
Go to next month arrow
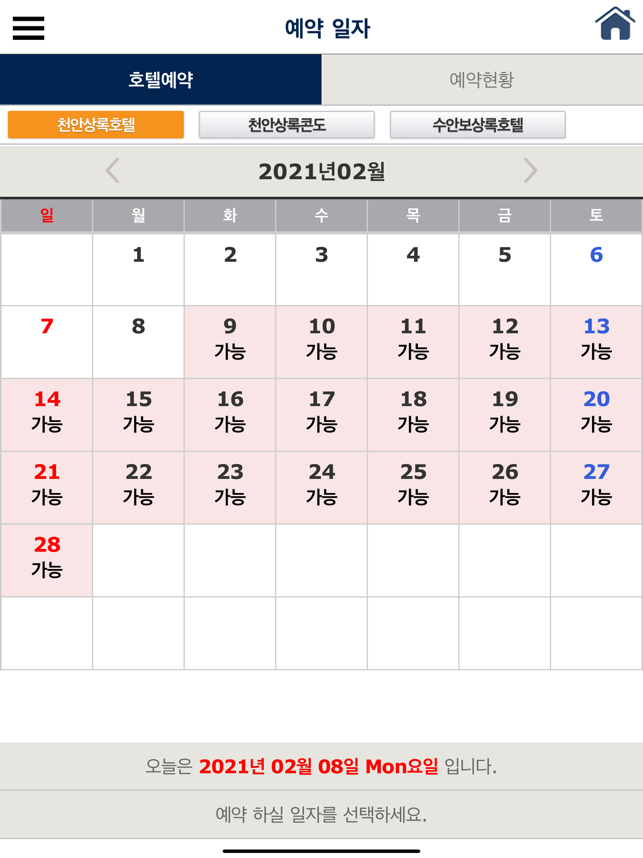pyautogui.click(x=530, y=171)
